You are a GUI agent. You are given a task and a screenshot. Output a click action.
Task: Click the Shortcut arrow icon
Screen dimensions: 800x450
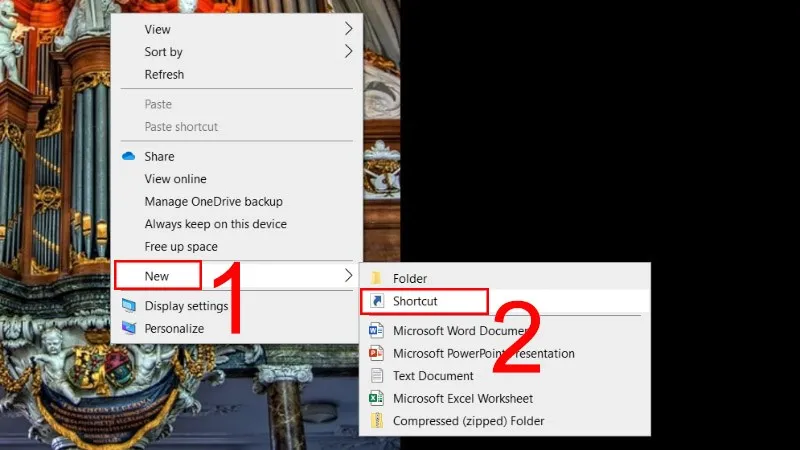pyautogui.click(x=377, y=301)
